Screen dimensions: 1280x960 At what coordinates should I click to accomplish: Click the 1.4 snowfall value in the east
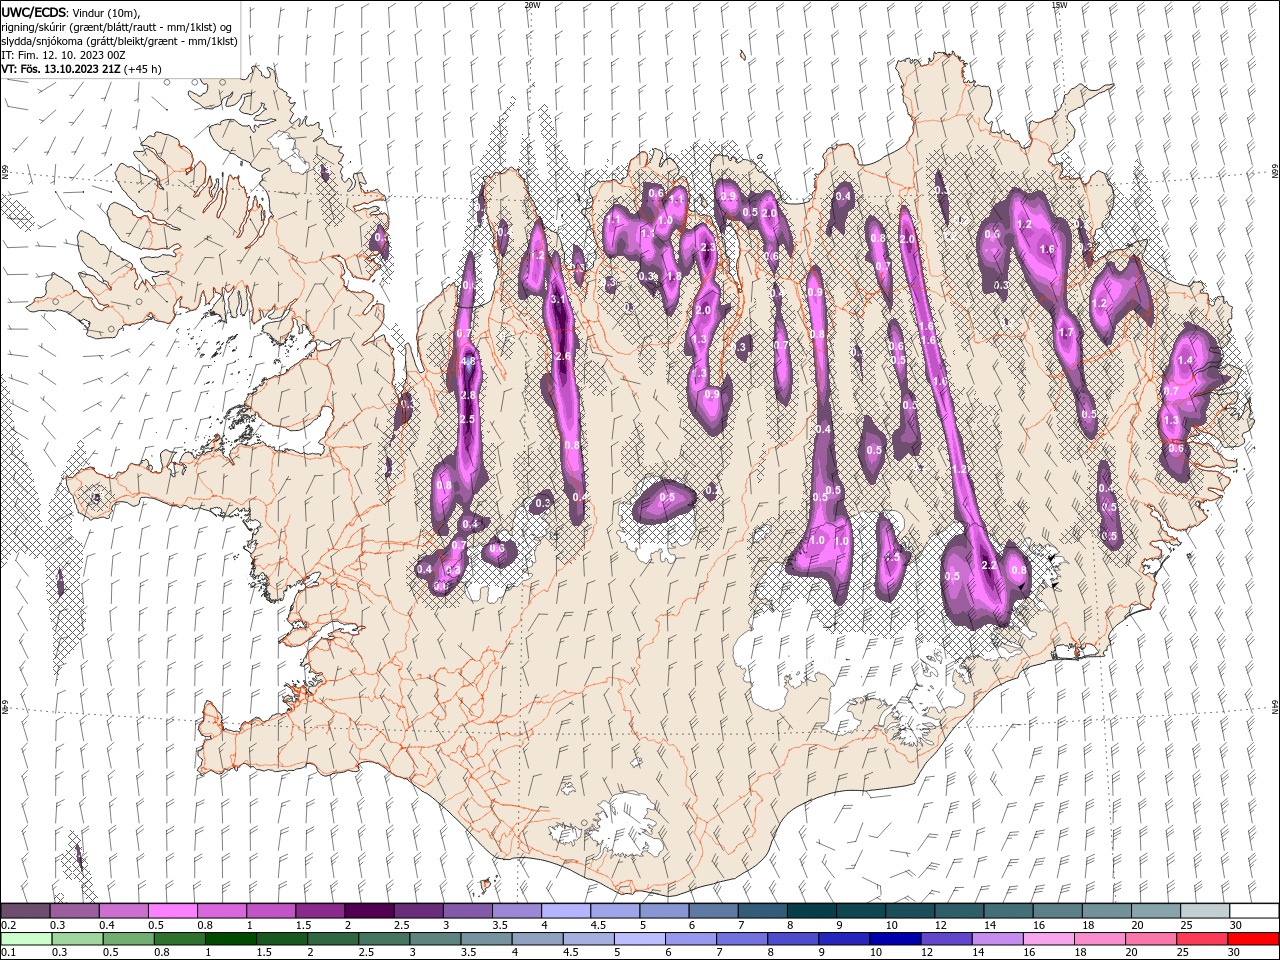click(1186, 360)
